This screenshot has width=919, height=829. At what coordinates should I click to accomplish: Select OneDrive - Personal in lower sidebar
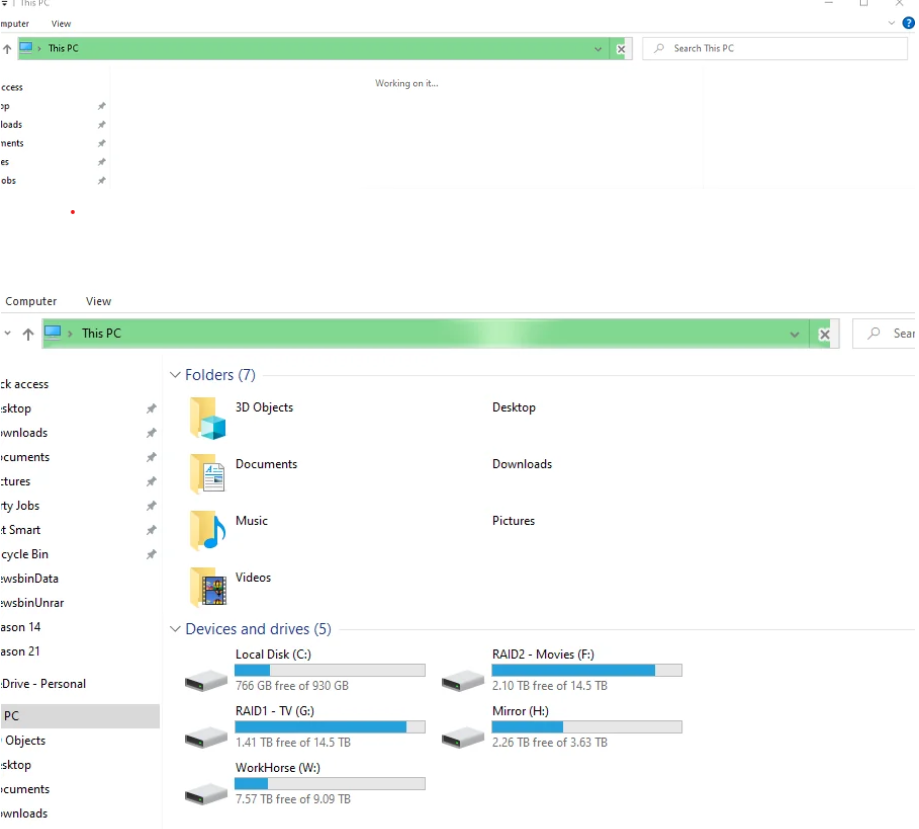coord(43,684)
